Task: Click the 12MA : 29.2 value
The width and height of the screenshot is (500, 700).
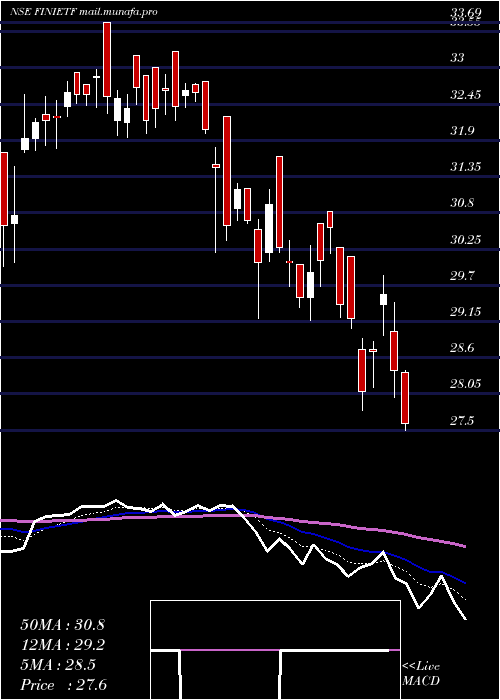Action: [x=62, y=645]
